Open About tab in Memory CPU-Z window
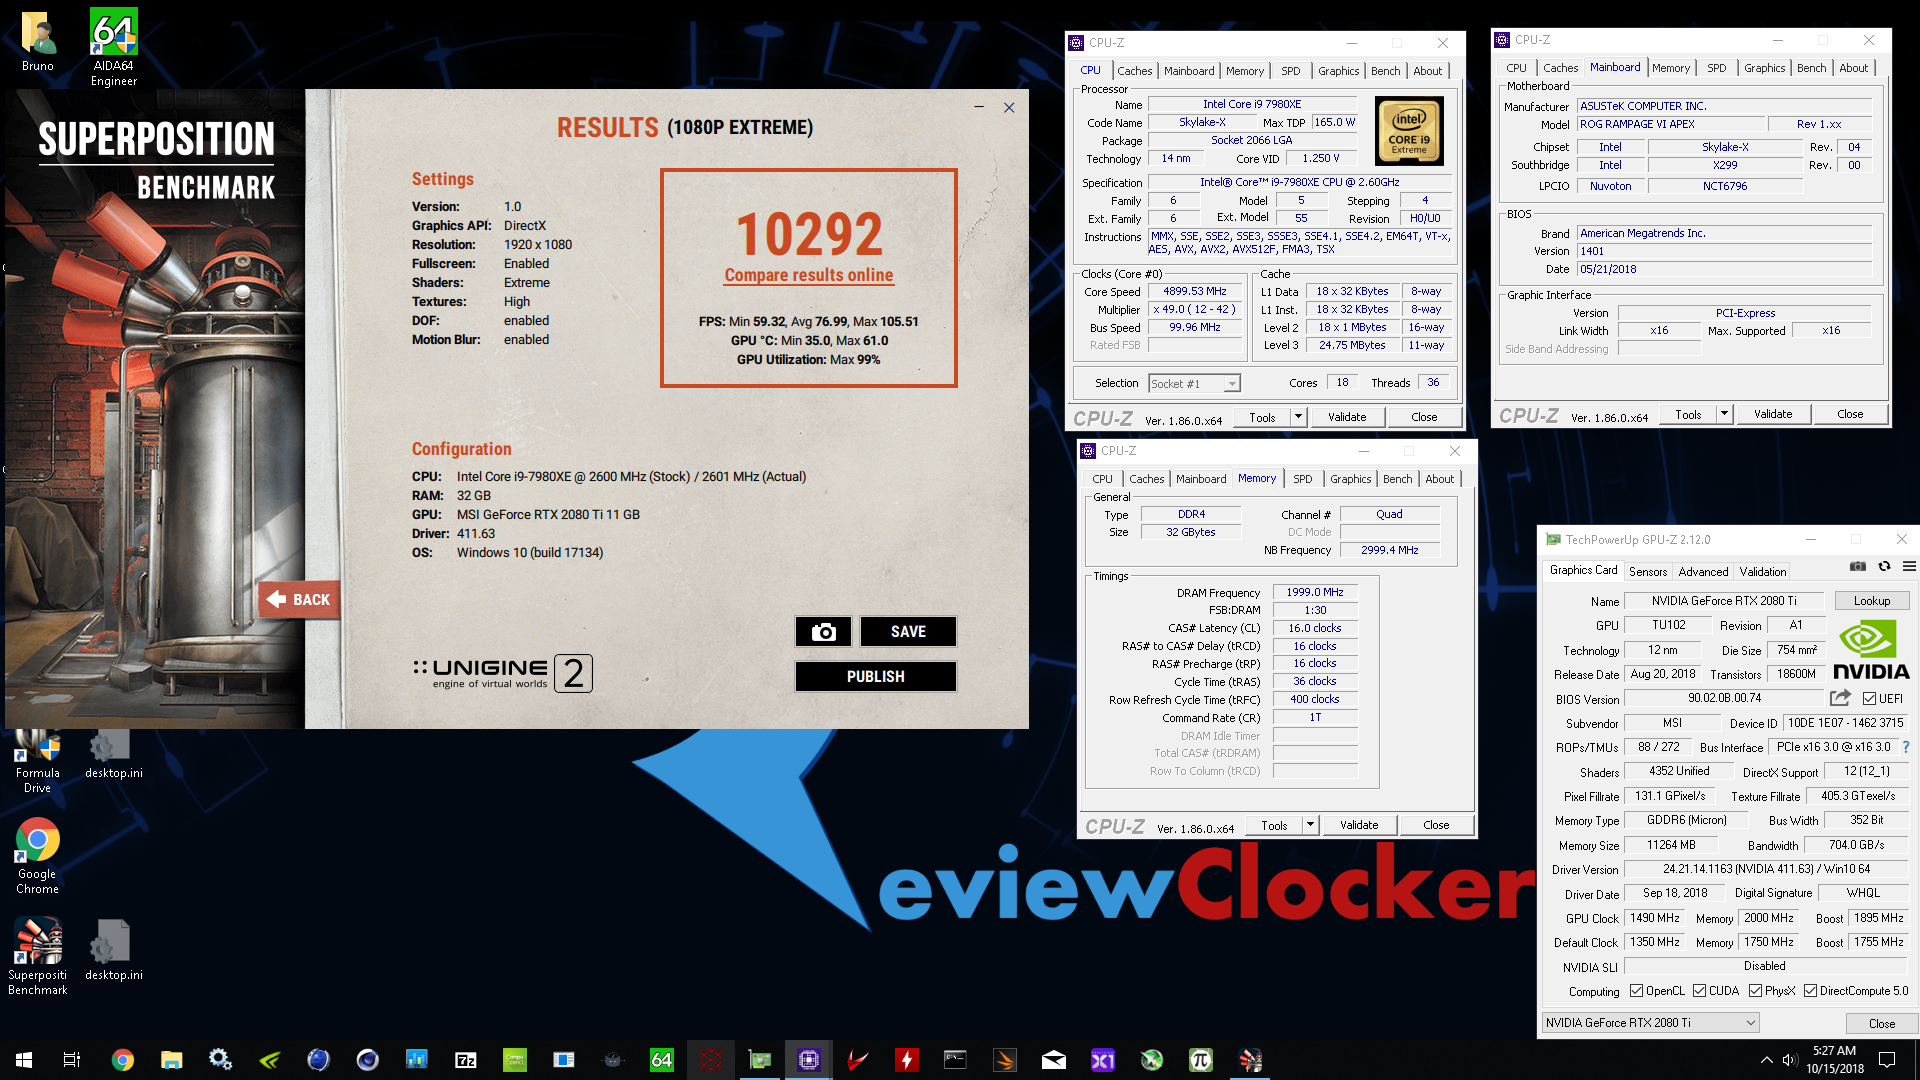The width and height of the screenshot is (1920, 1080). (x=1439, y=479)
